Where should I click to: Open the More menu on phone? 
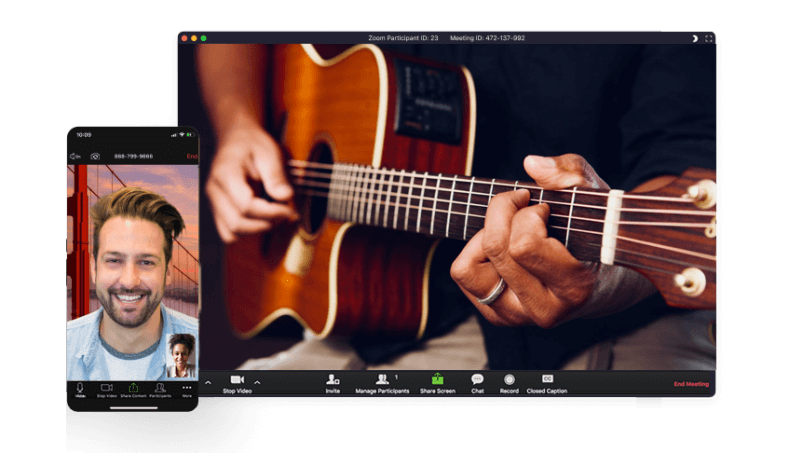click(186, 388)
